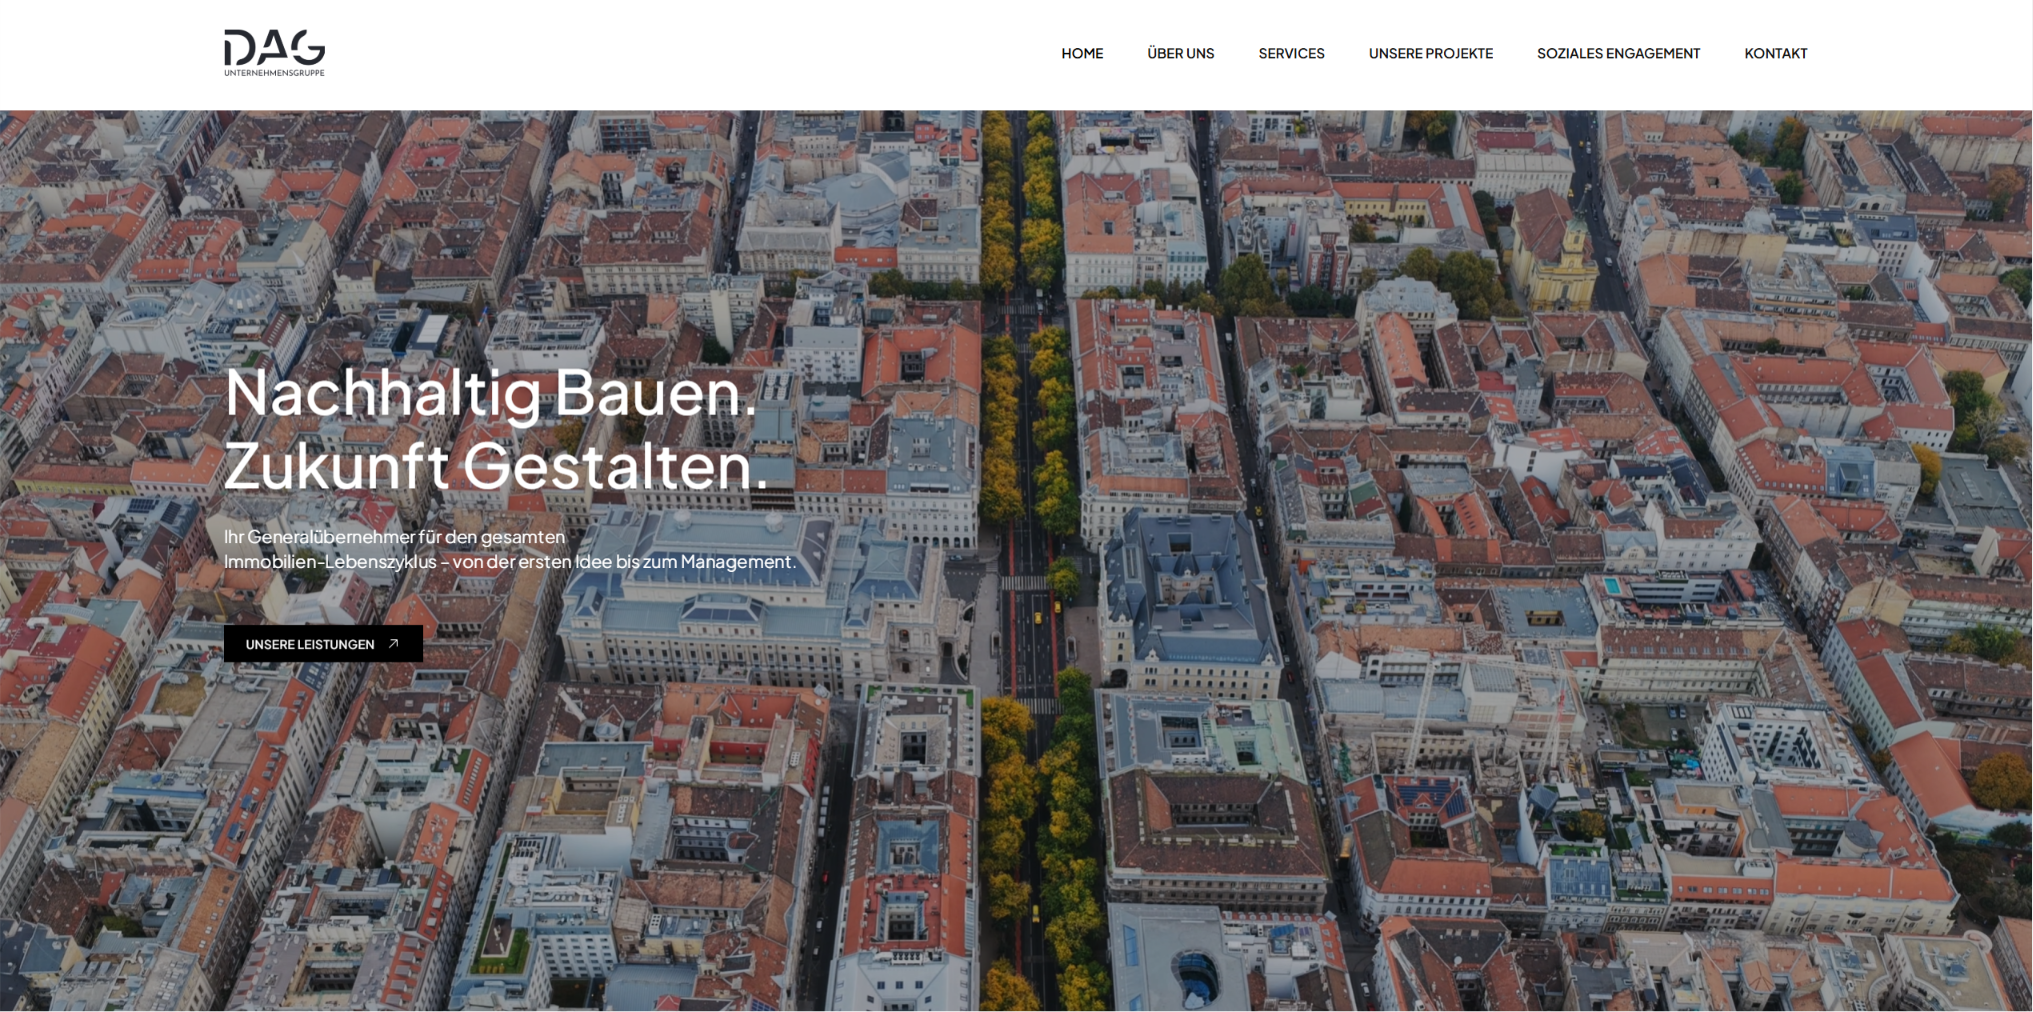Open the HOME menu item
2033x1012 pixels.
pyautogui.click(x=1082, y=53)
